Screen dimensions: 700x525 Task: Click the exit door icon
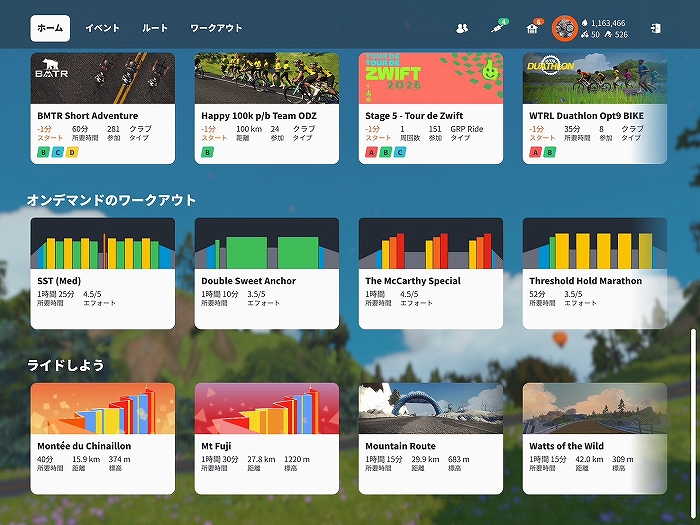(655, 28)
